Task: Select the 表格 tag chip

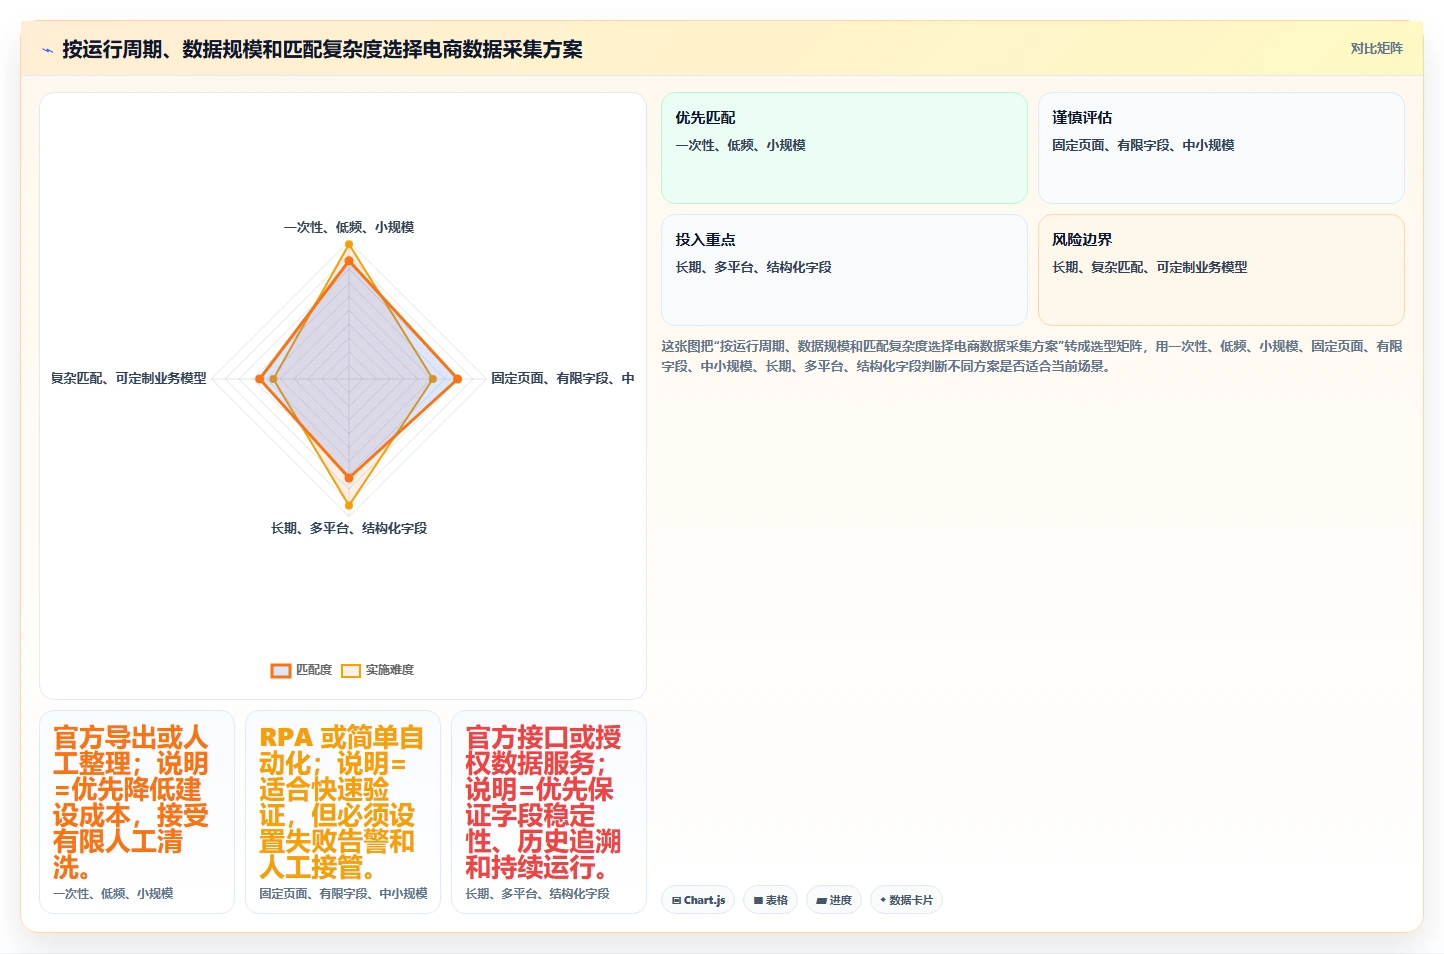Action: 770,900
